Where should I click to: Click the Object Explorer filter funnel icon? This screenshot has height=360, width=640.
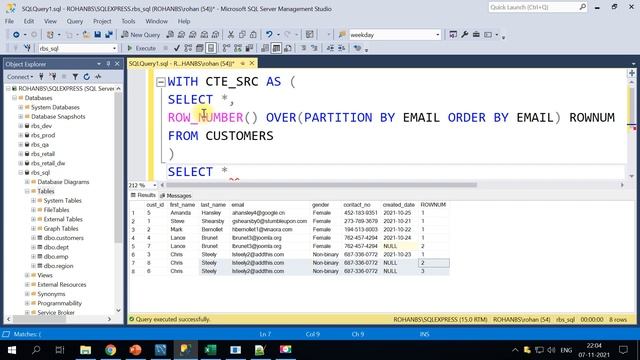(x=75, y=76)
